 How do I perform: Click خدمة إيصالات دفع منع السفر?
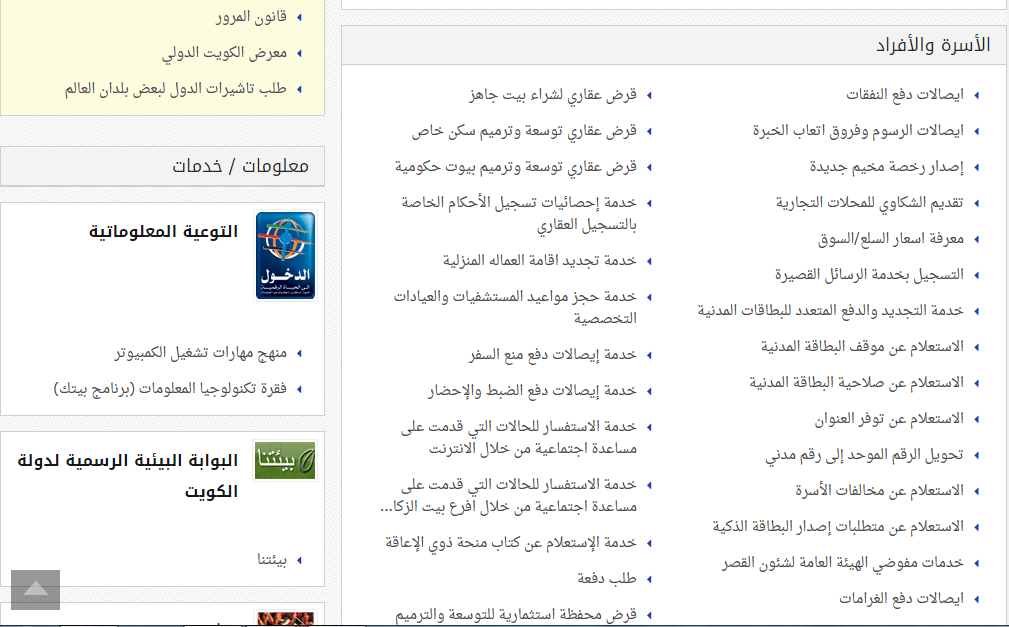[552, 355]
